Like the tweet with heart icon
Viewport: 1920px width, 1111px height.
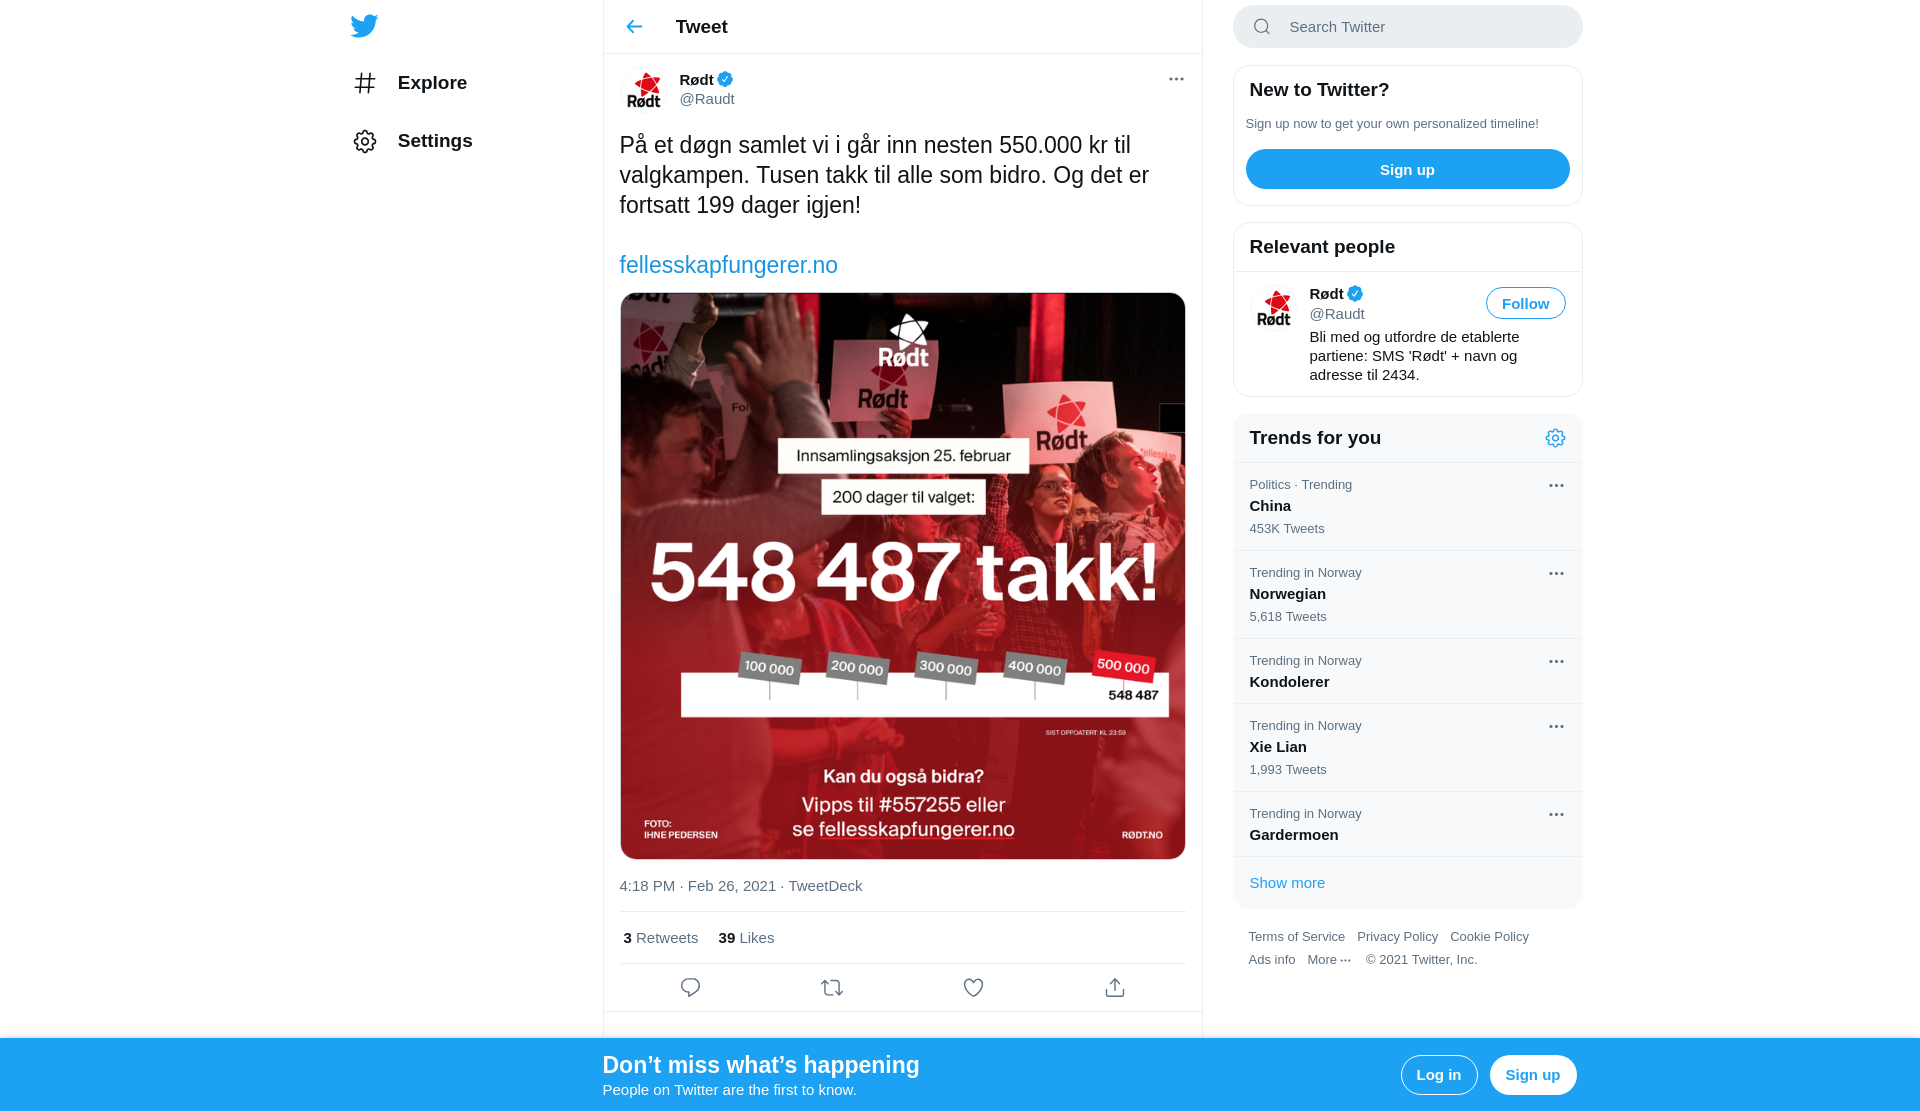tap(973, 988)
